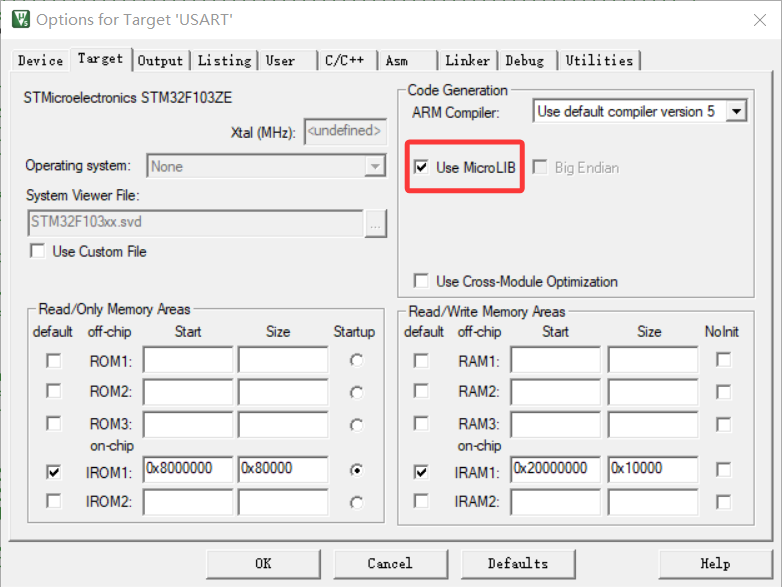
Task: Toggle IRAM1 default checkbox
Action: click(421, 472)
